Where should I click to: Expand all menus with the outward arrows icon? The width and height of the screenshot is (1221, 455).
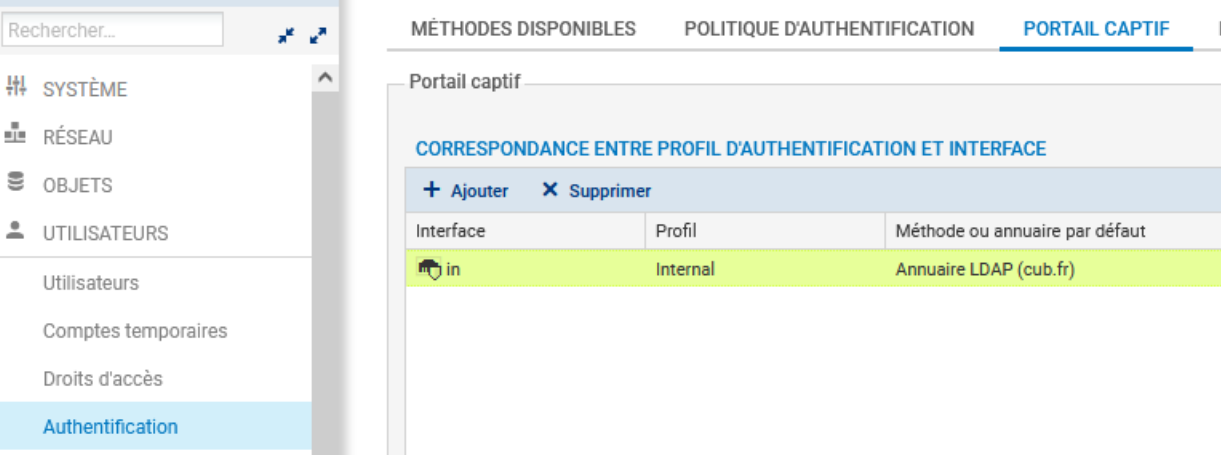pos(318,35)
